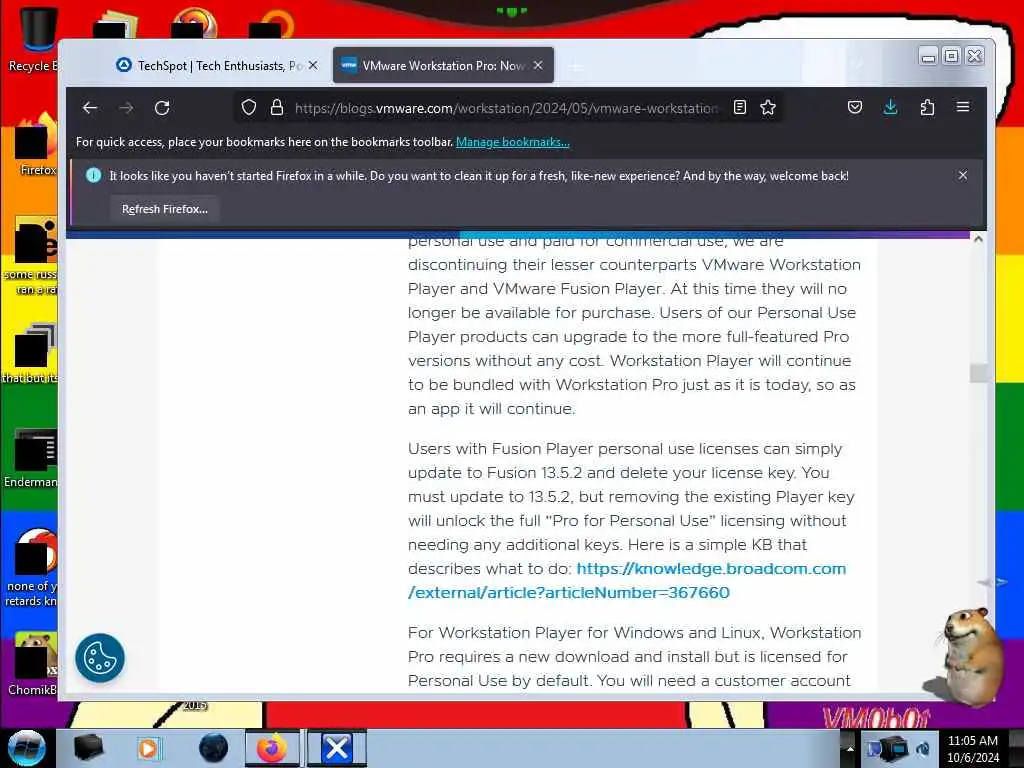This screenshot has width=1024, height=768.
Task: Open the black box taskbar icon
Action: (89, 748)
